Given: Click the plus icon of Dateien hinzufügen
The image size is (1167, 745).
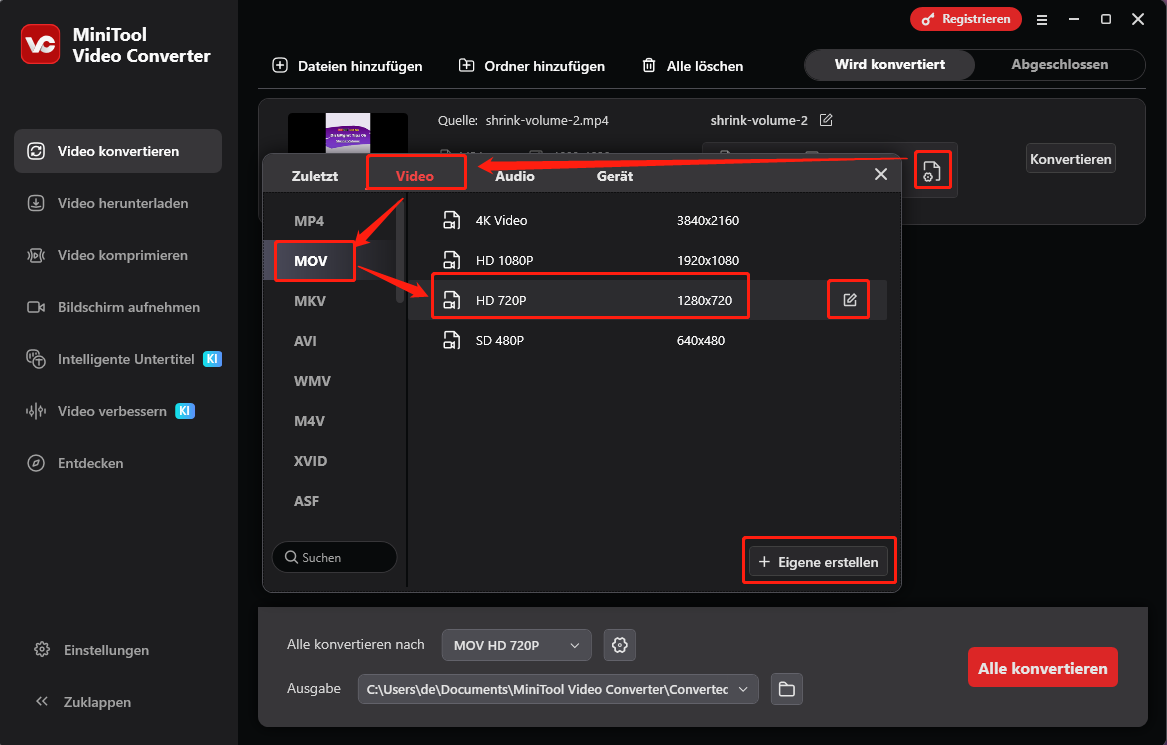Looking at the screenshot, I should click(280, 65).
